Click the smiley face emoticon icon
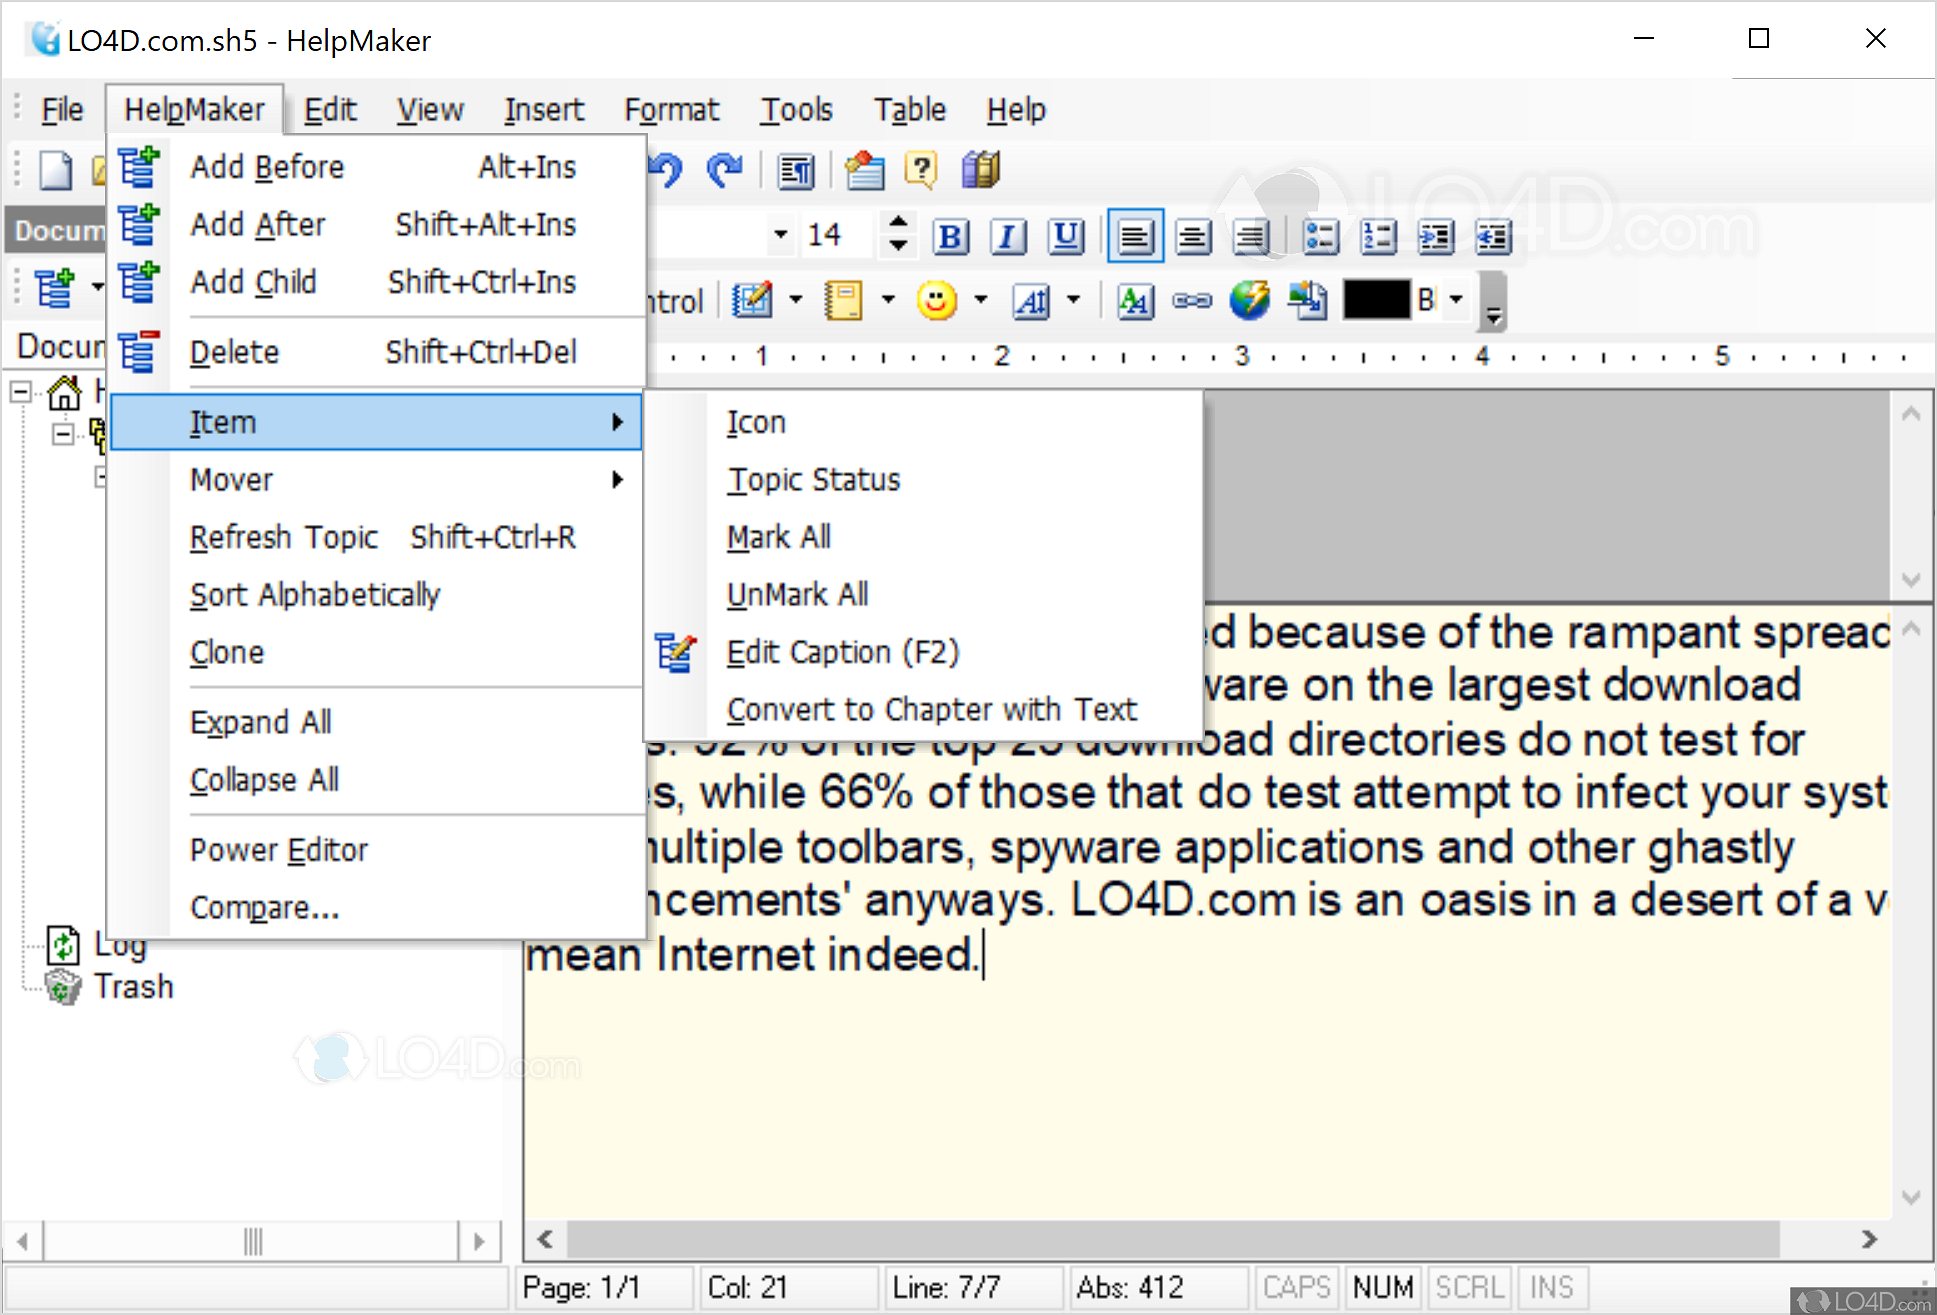Image resolution: width=1937 pixels, height=1315 pixels. [937, 301]
